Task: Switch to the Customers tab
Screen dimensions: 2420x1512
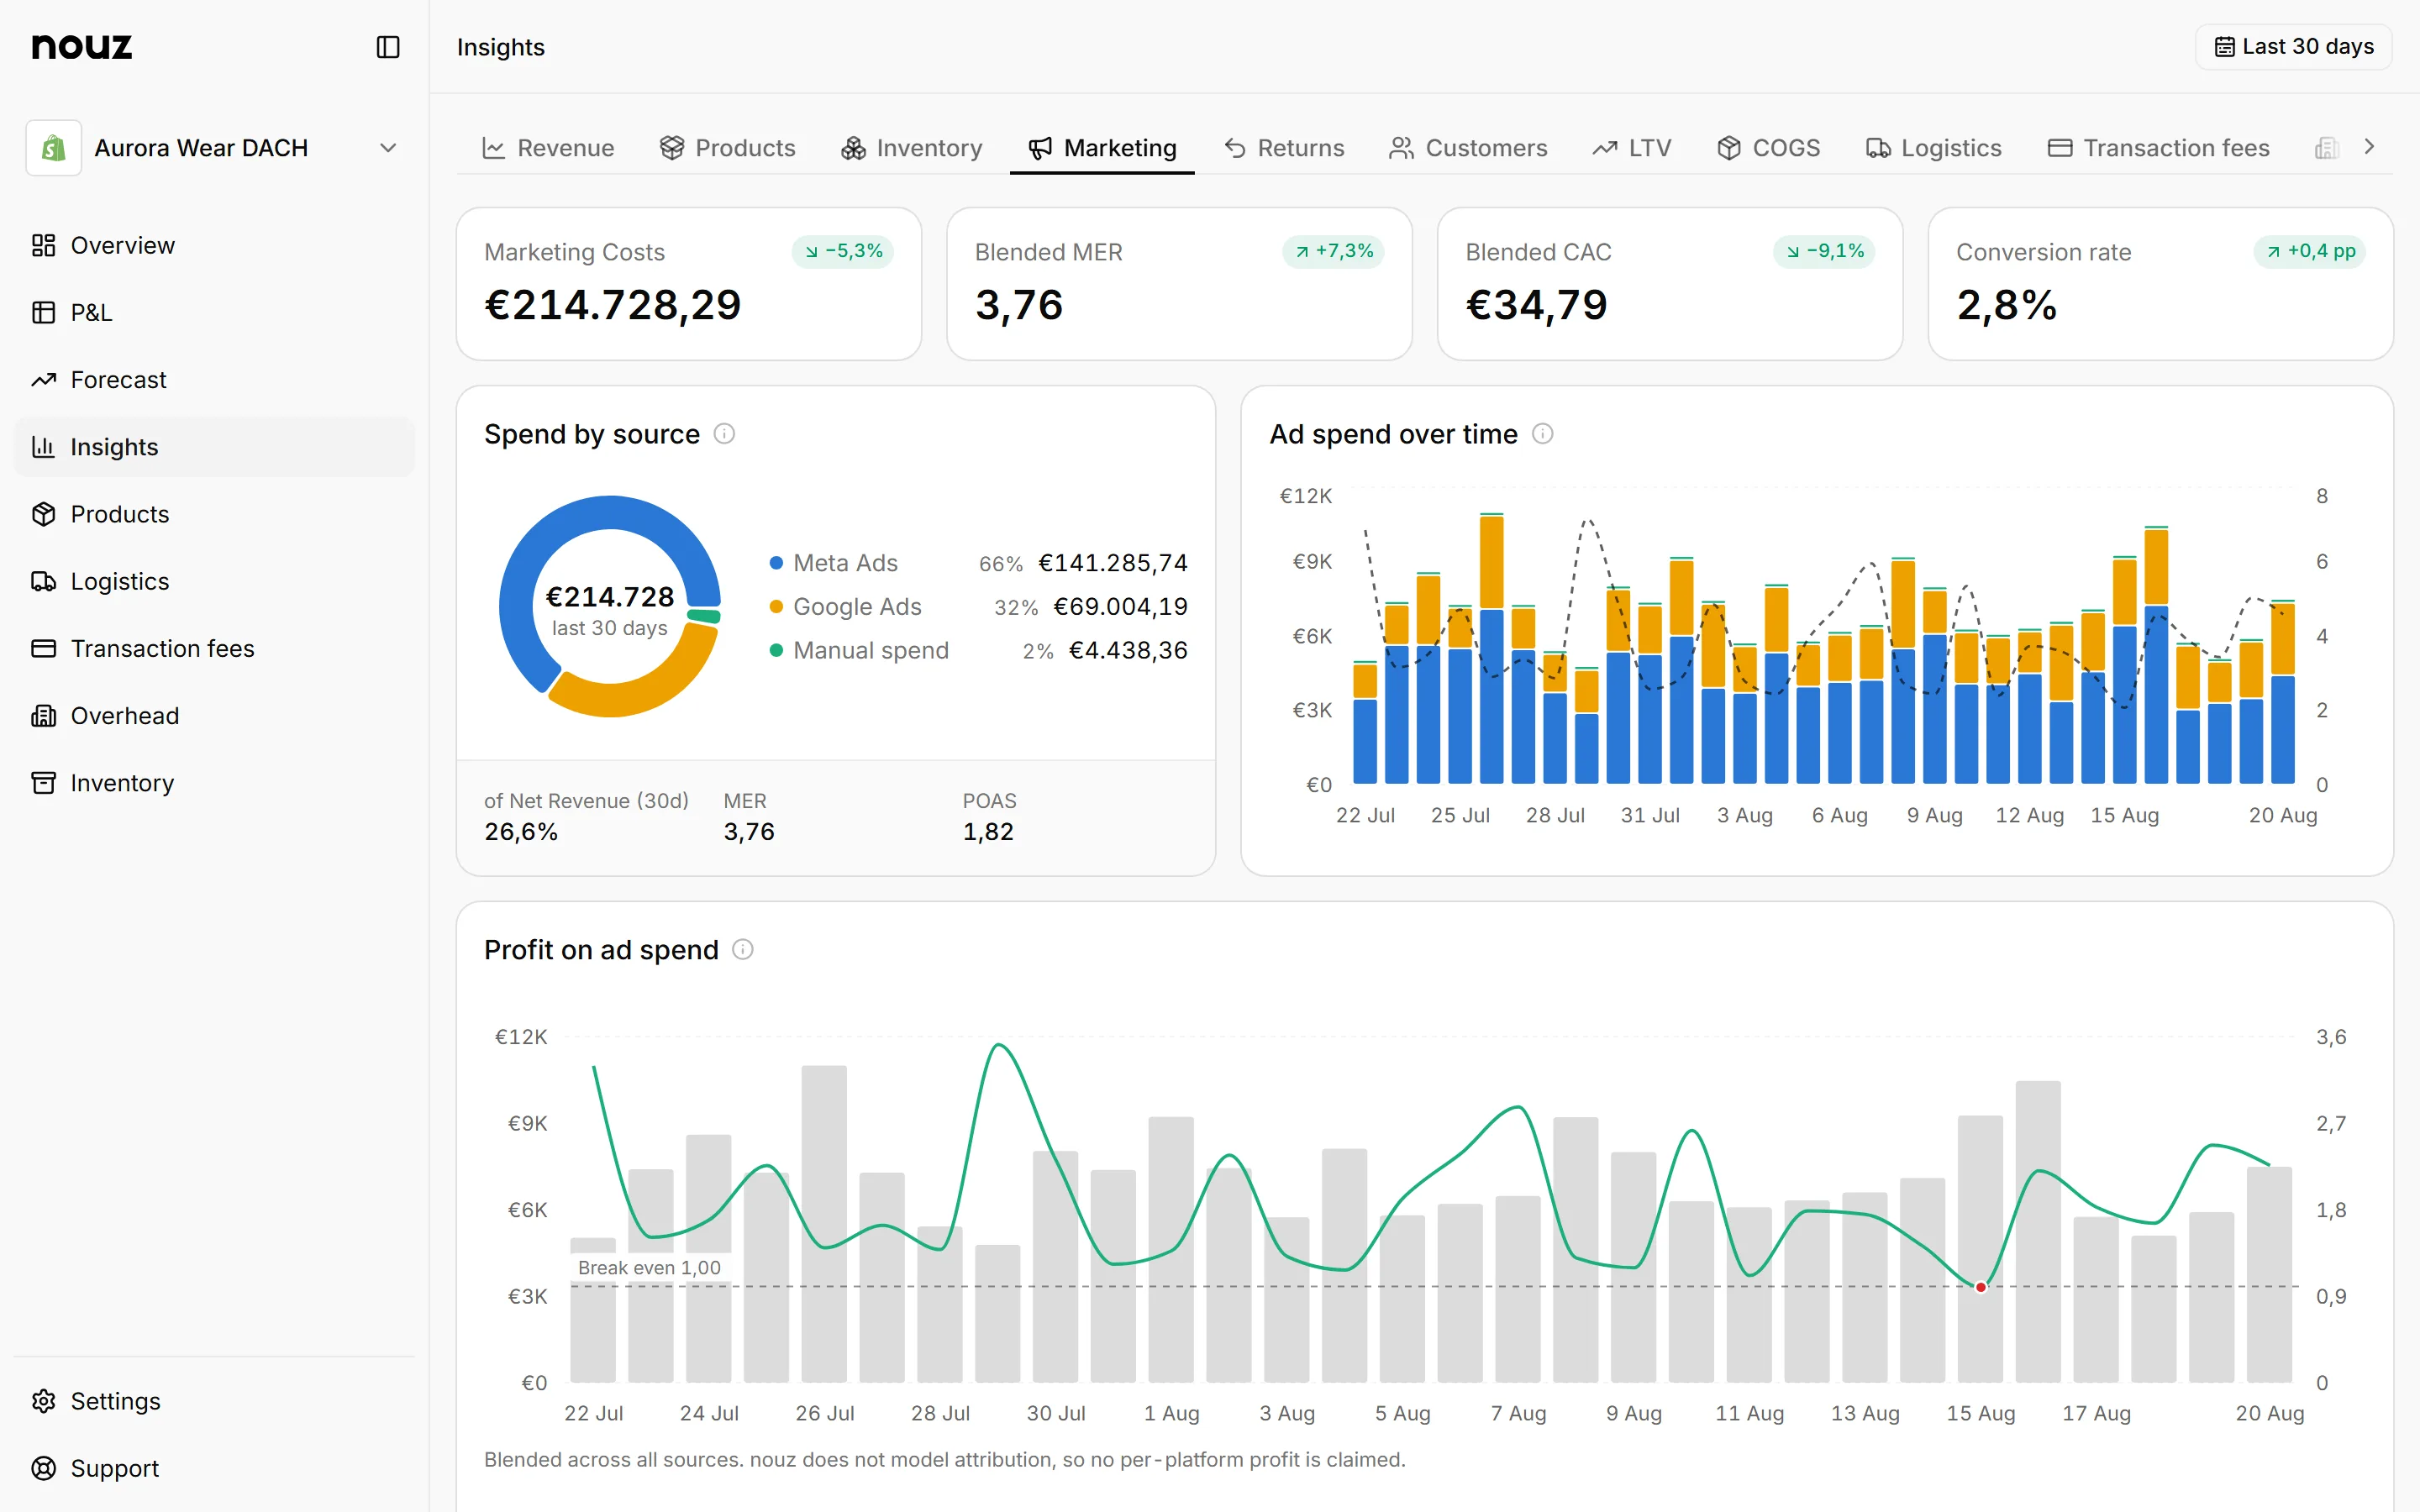Action: 1468,148
